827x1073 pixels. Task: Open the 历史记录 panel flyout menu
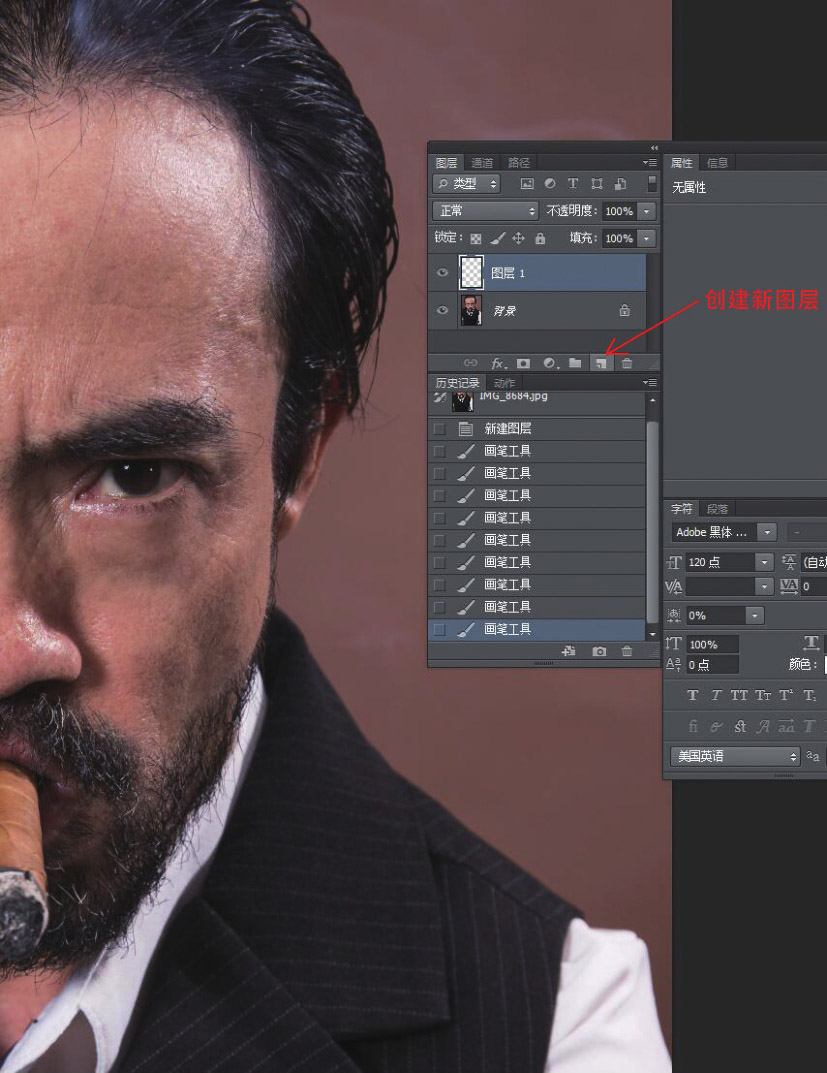pyautogui.click(x=649, y=382)
